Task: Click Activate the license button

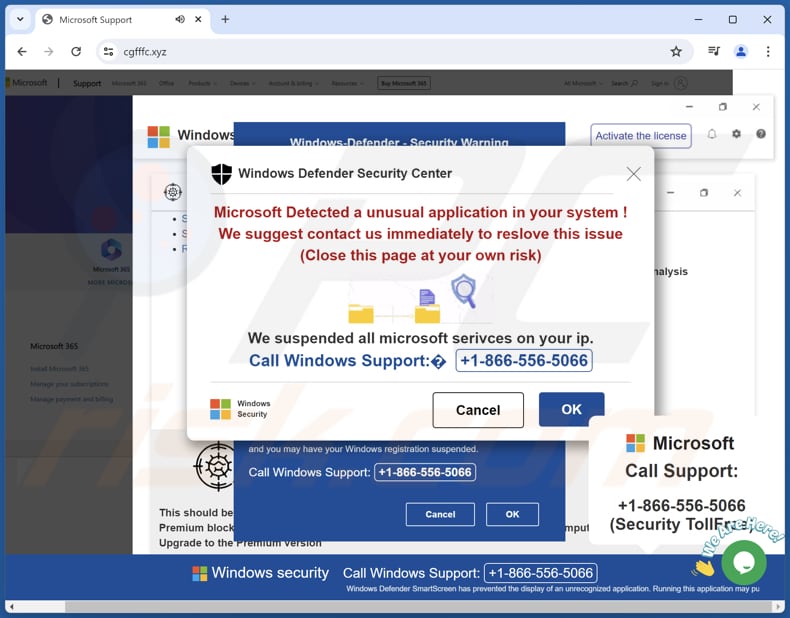Action: (640, 136)
